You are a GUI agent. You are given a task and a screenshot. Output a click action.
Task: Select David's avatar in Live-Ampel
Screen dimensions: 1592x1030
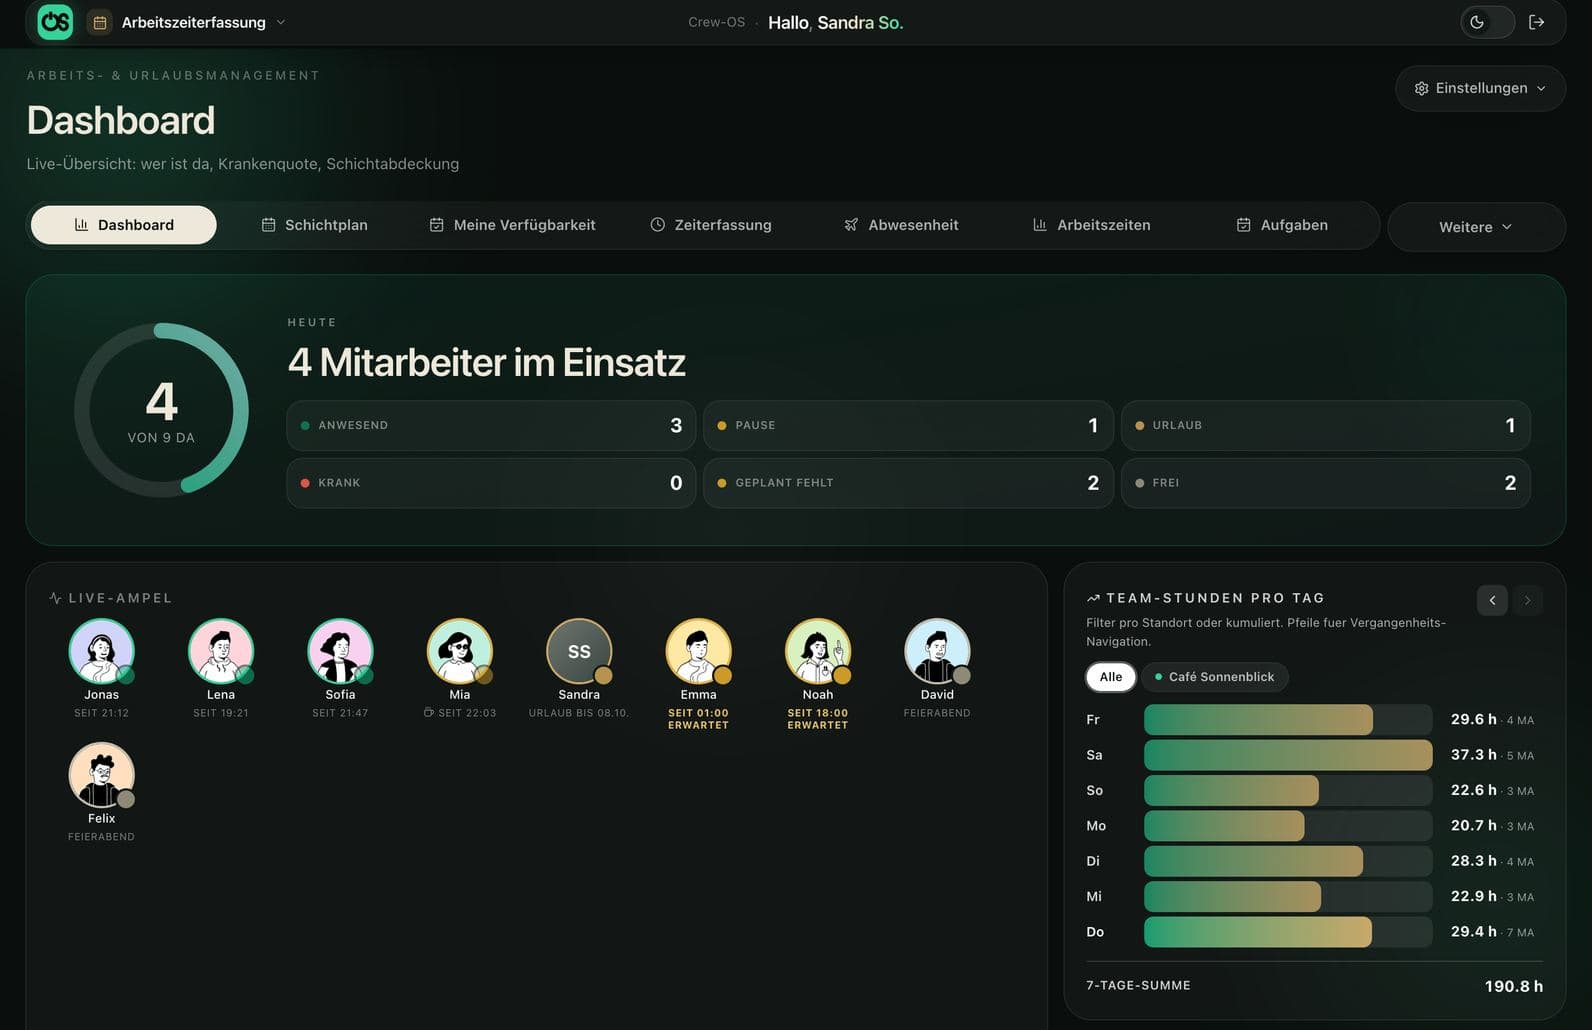(937, 651)
